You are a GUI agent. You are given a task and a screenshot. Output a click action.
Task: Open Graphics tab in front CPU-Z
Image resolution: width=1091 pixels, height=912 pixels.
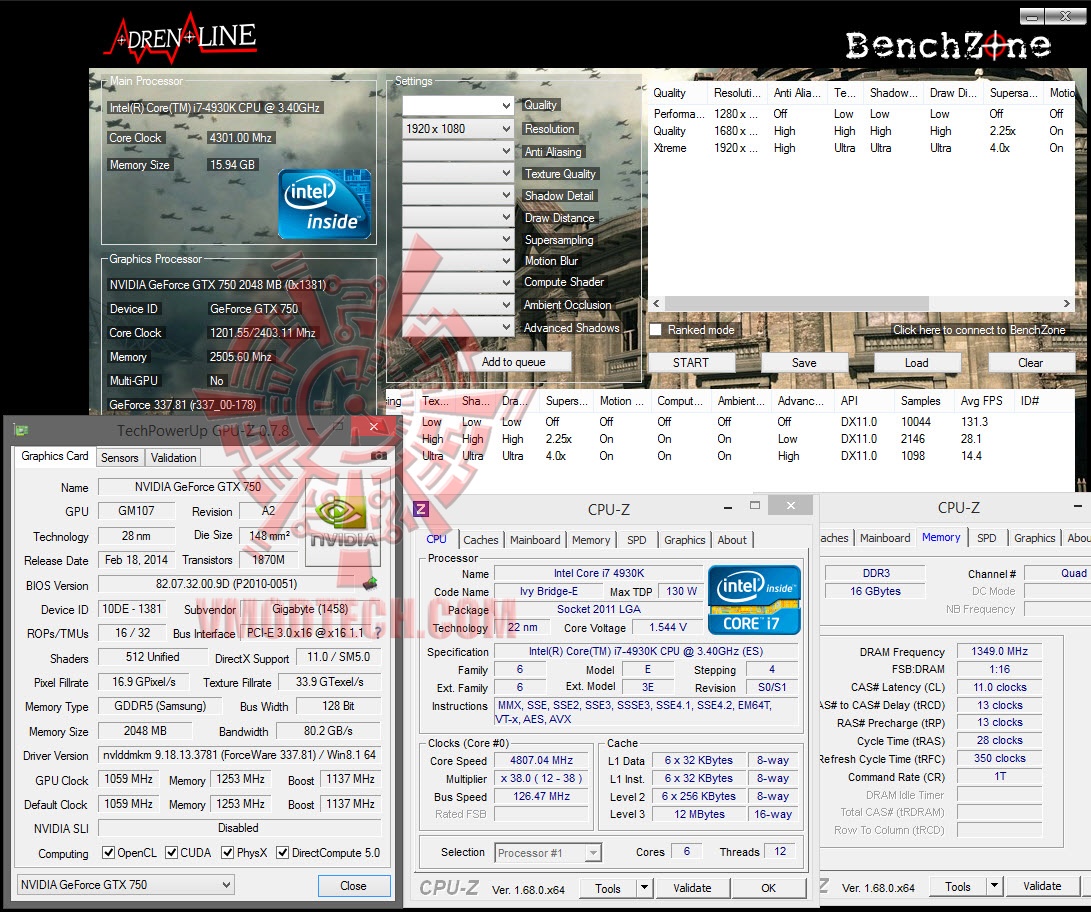coord(685,540)
